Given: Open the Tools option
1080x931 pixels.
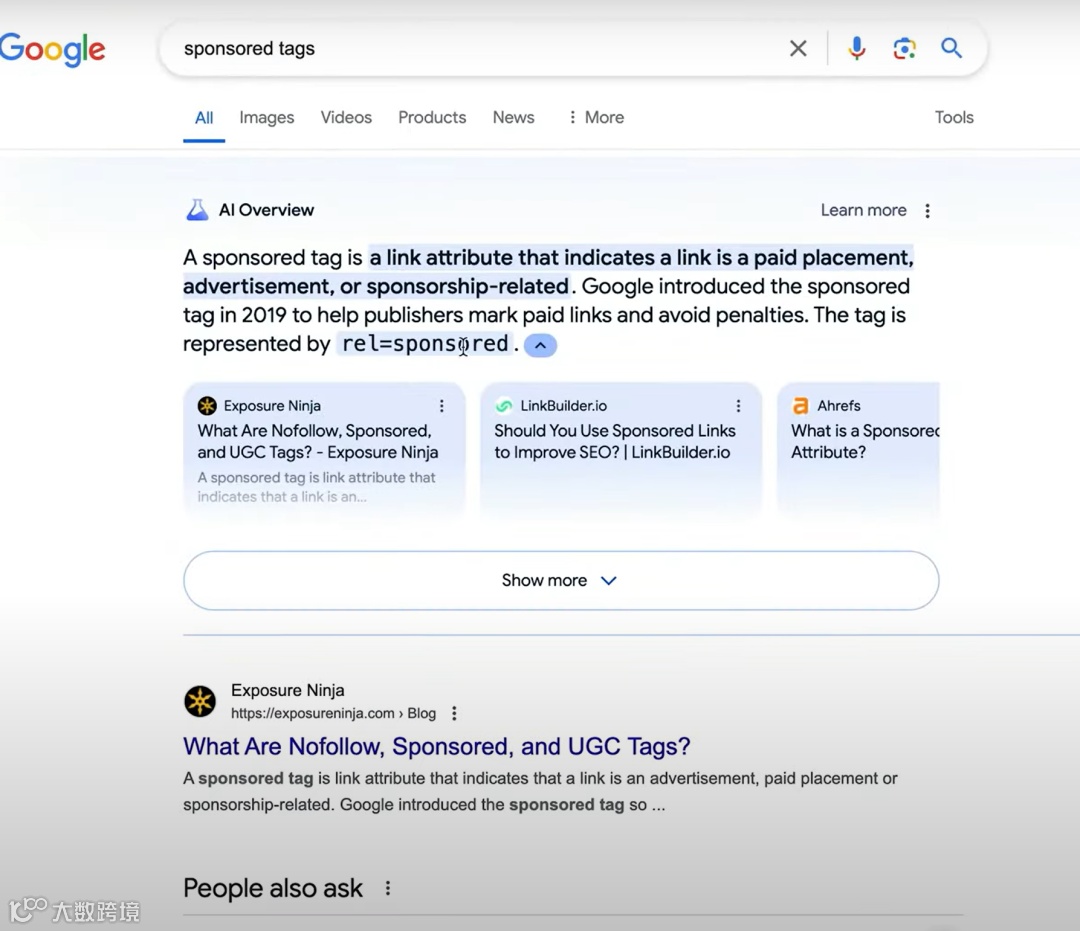Looking at the screenshot, I should tap(954, 118).
